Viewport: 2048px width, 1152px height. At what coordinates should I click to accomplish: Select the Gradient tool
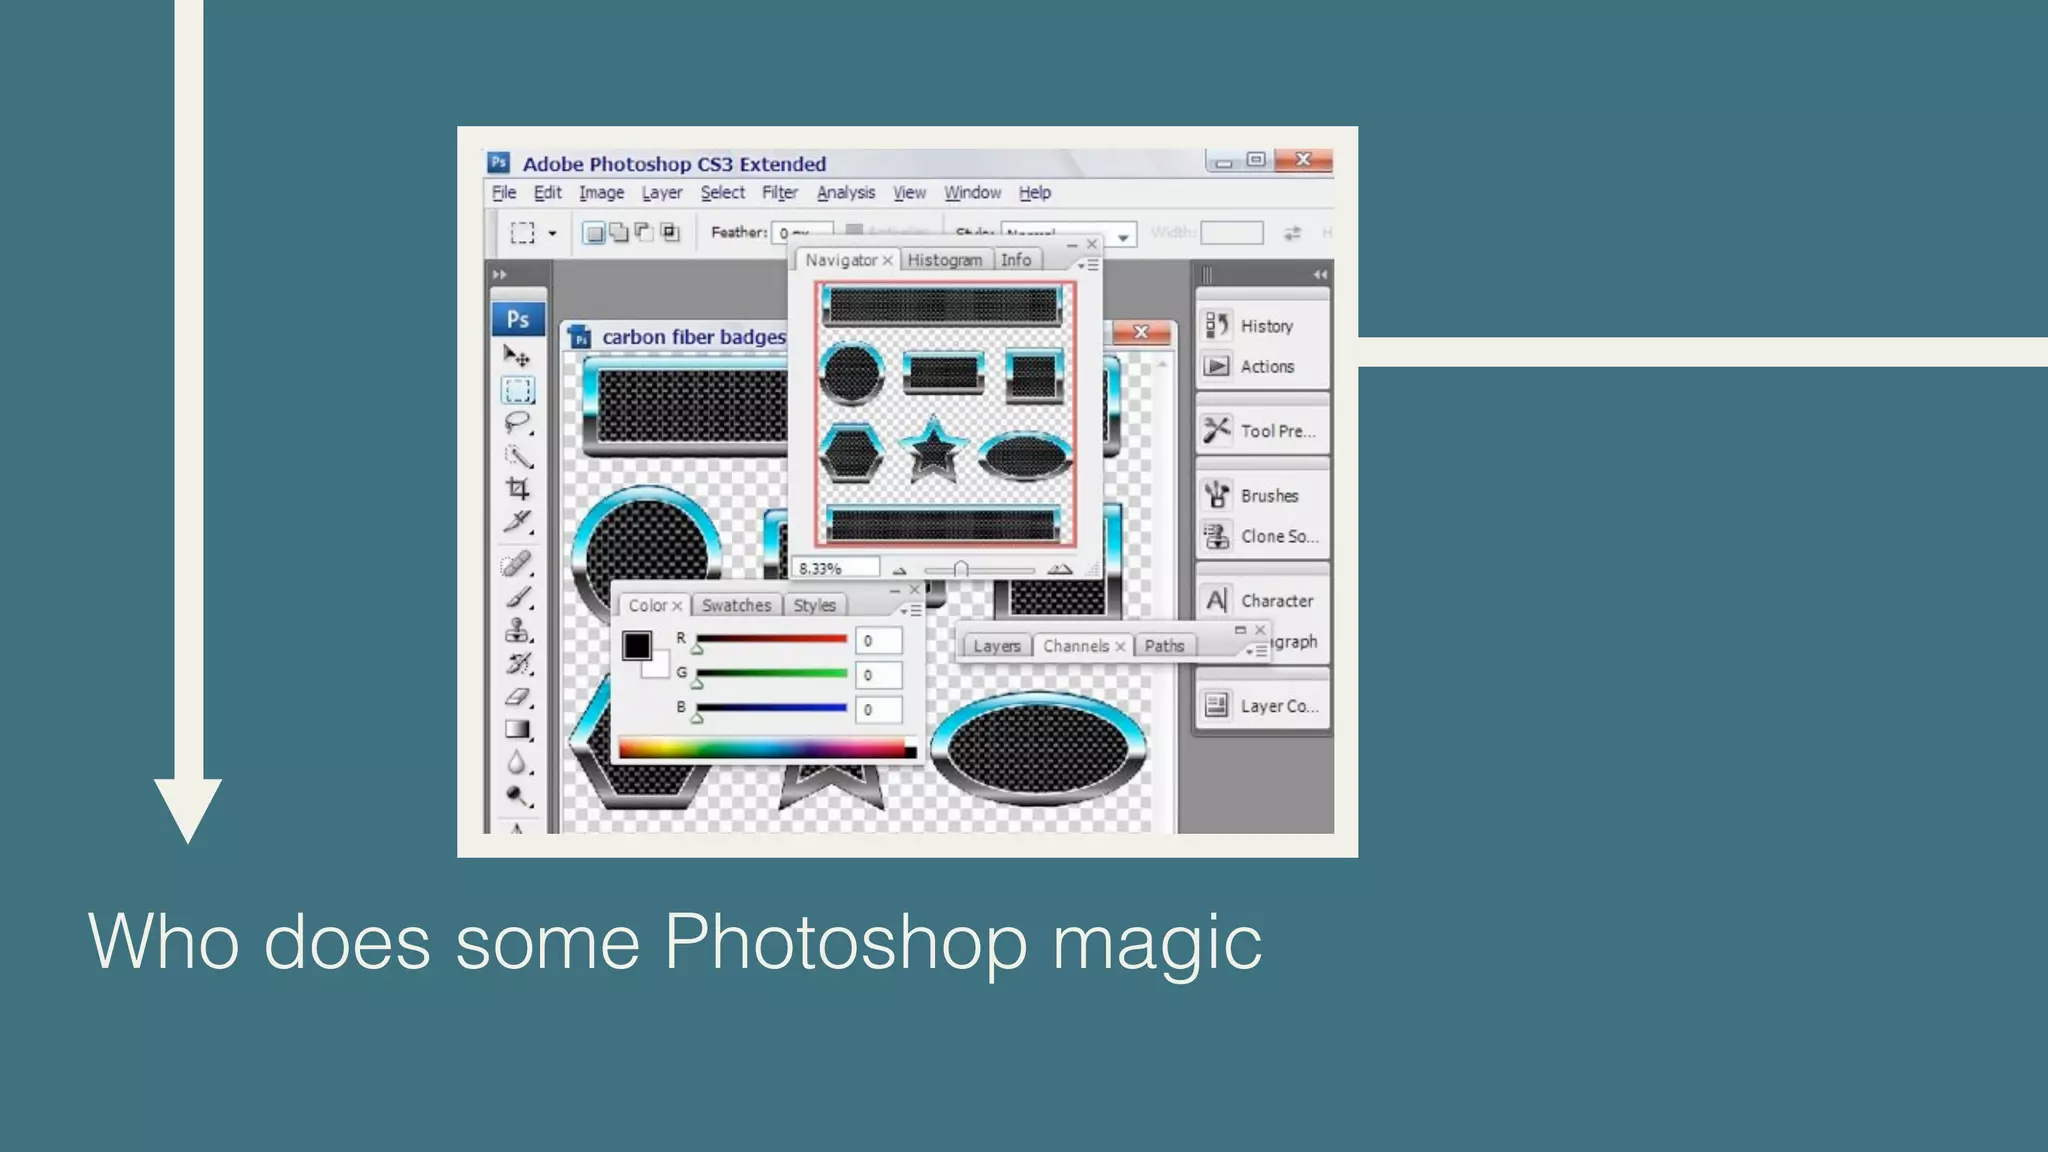(517, 730)
